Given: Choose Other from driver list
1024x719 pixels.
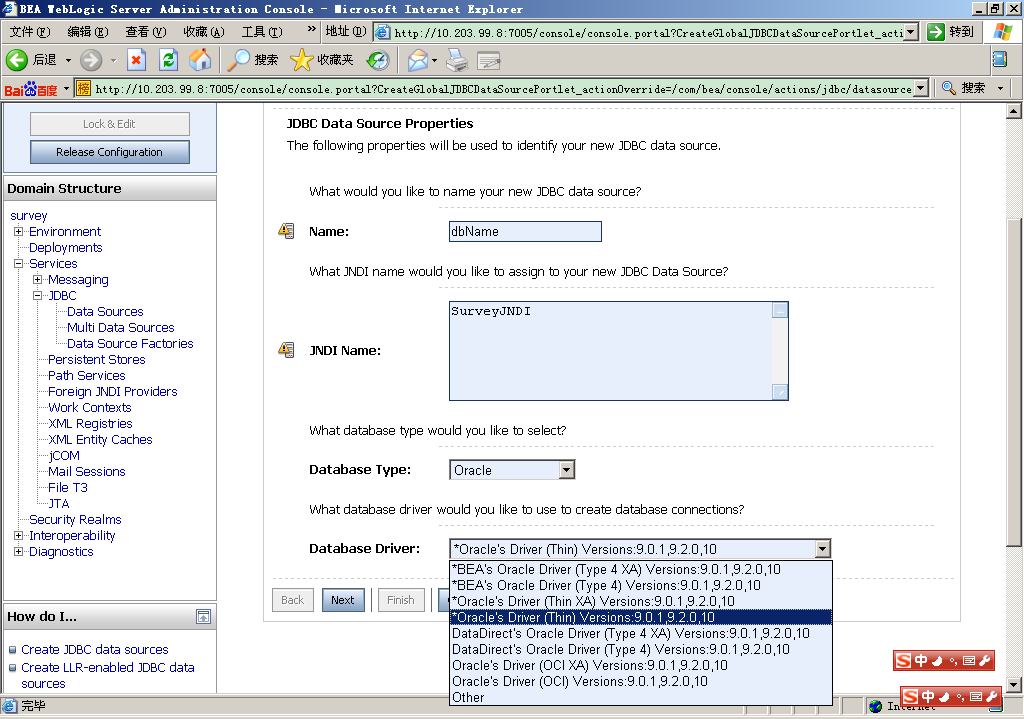Looking at the screenshot, I should pos(468,697).
